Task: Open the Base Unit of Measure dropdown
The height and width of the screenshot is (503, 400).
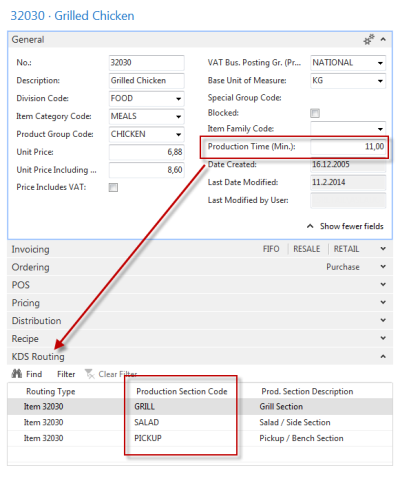Action: point(380,81)
